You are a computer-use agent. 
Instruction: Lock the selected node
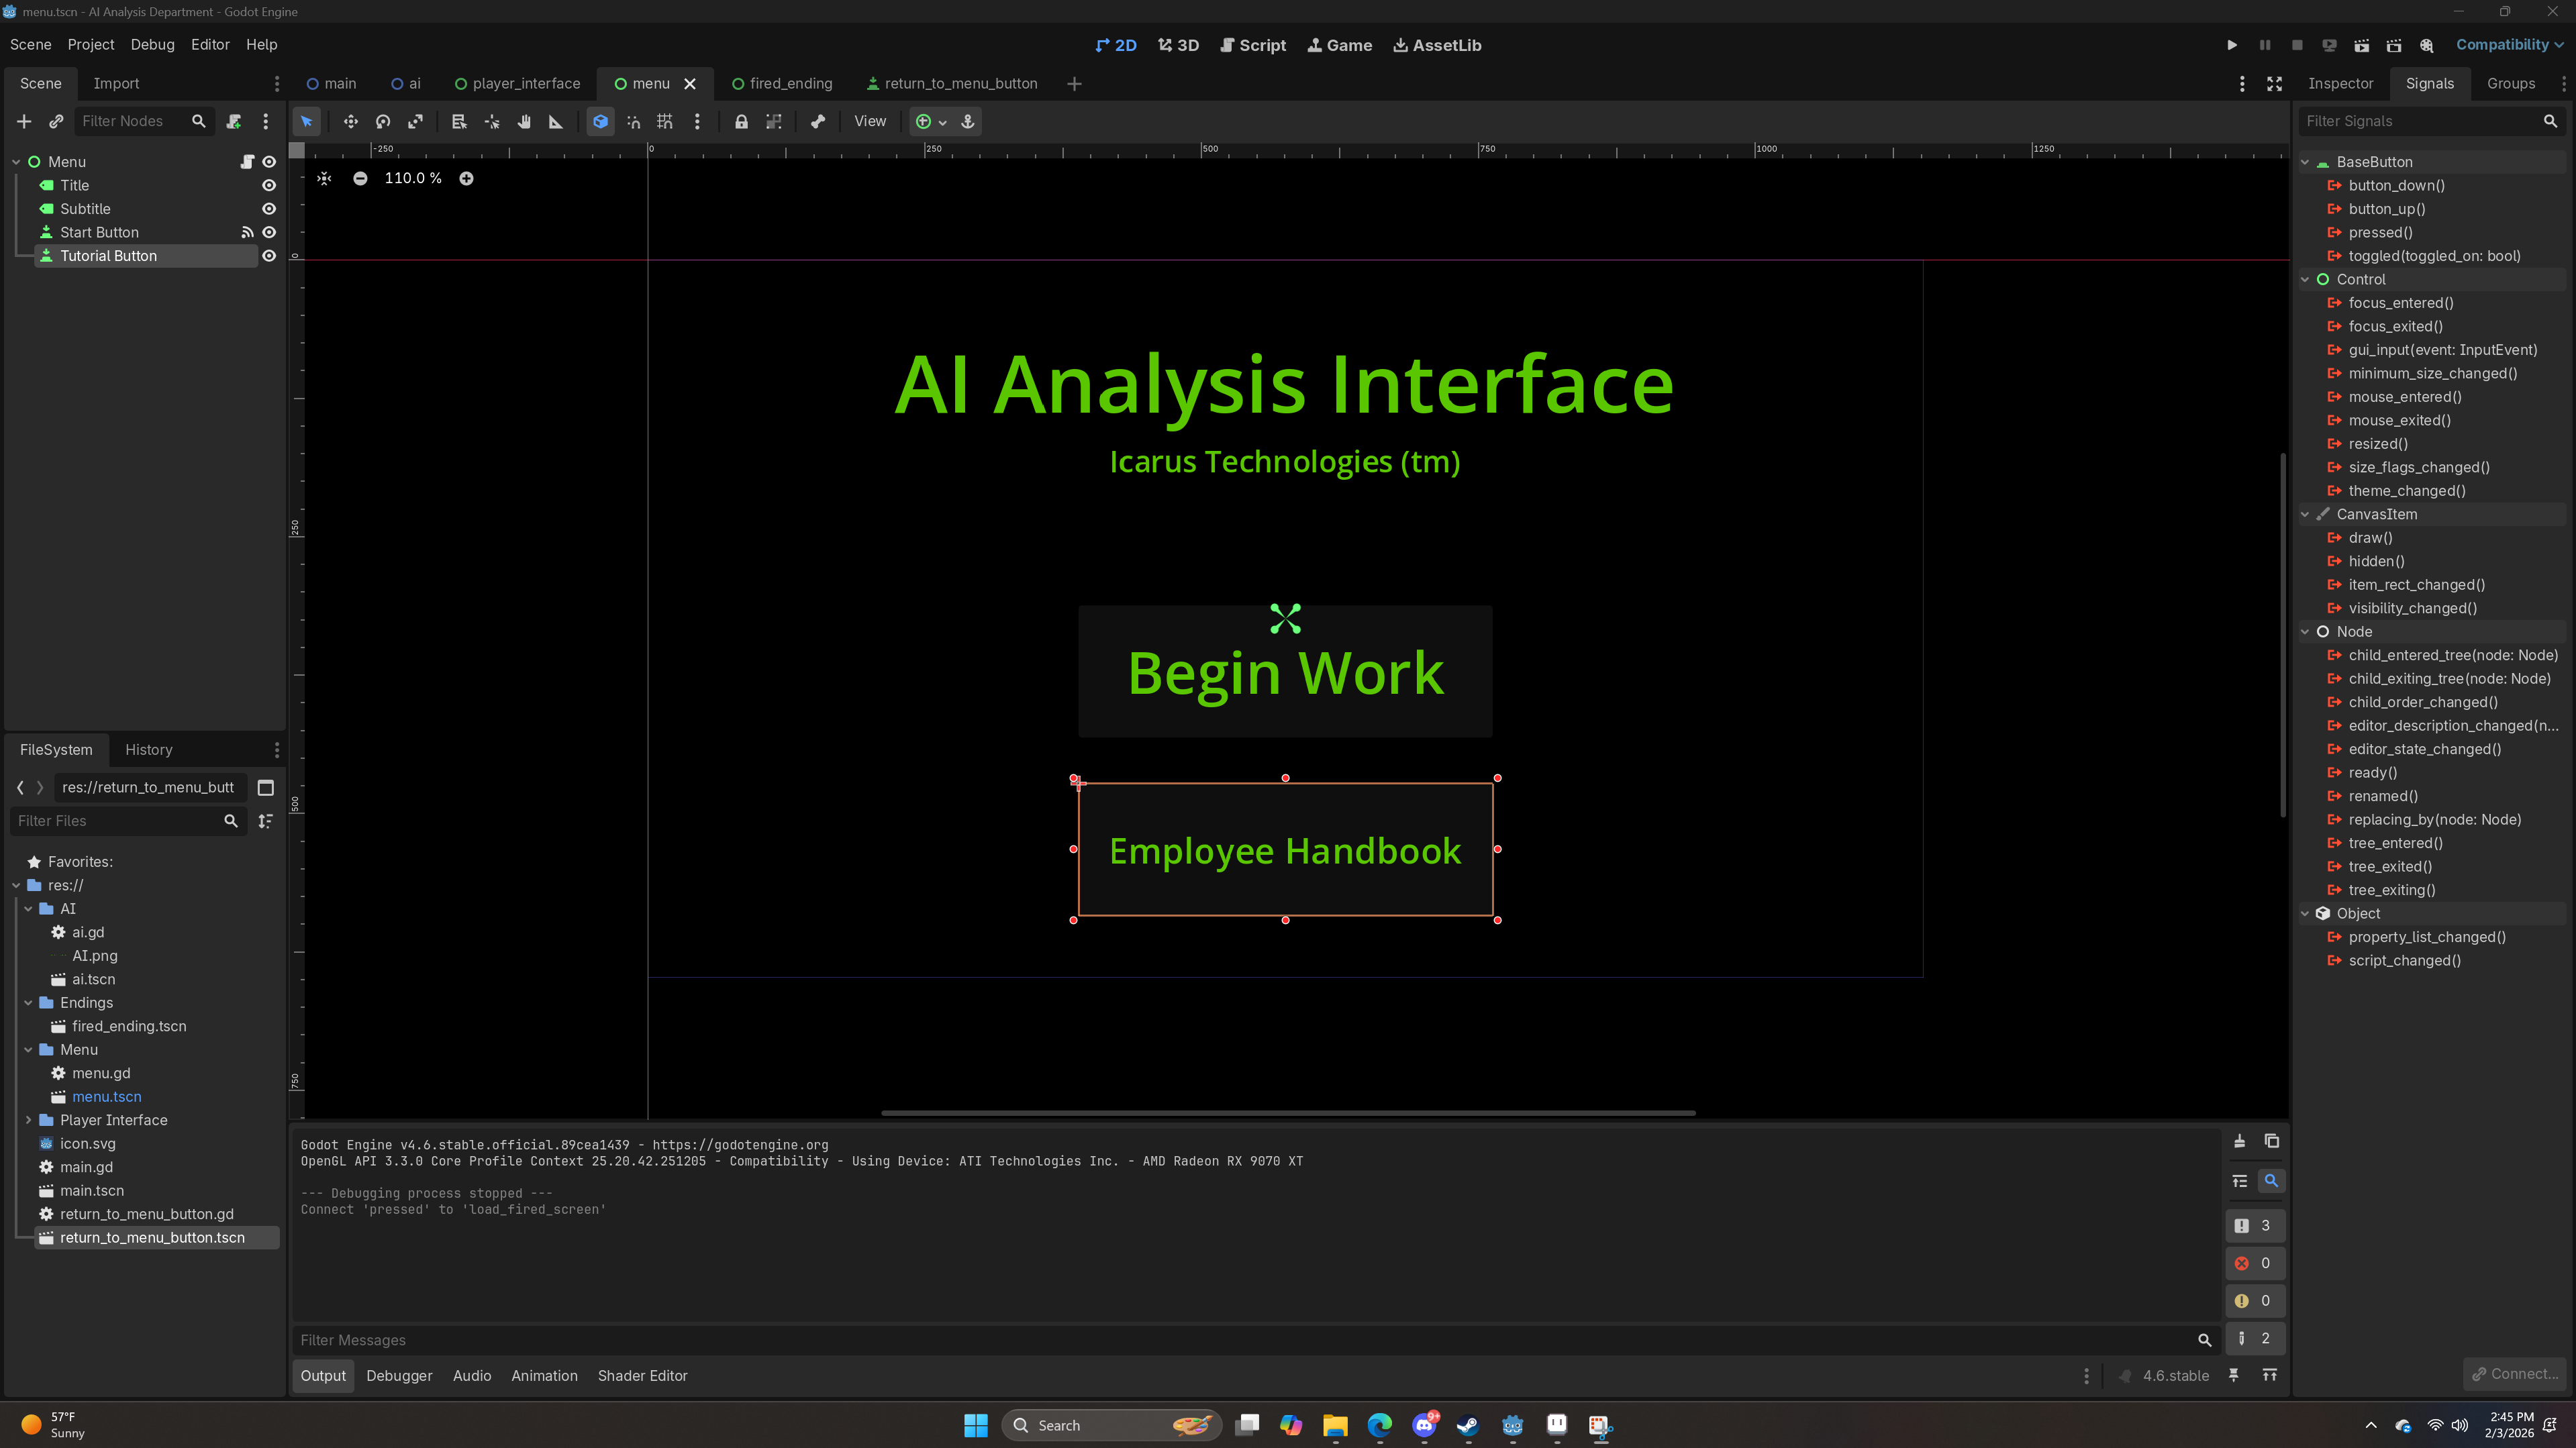(741, 121)
